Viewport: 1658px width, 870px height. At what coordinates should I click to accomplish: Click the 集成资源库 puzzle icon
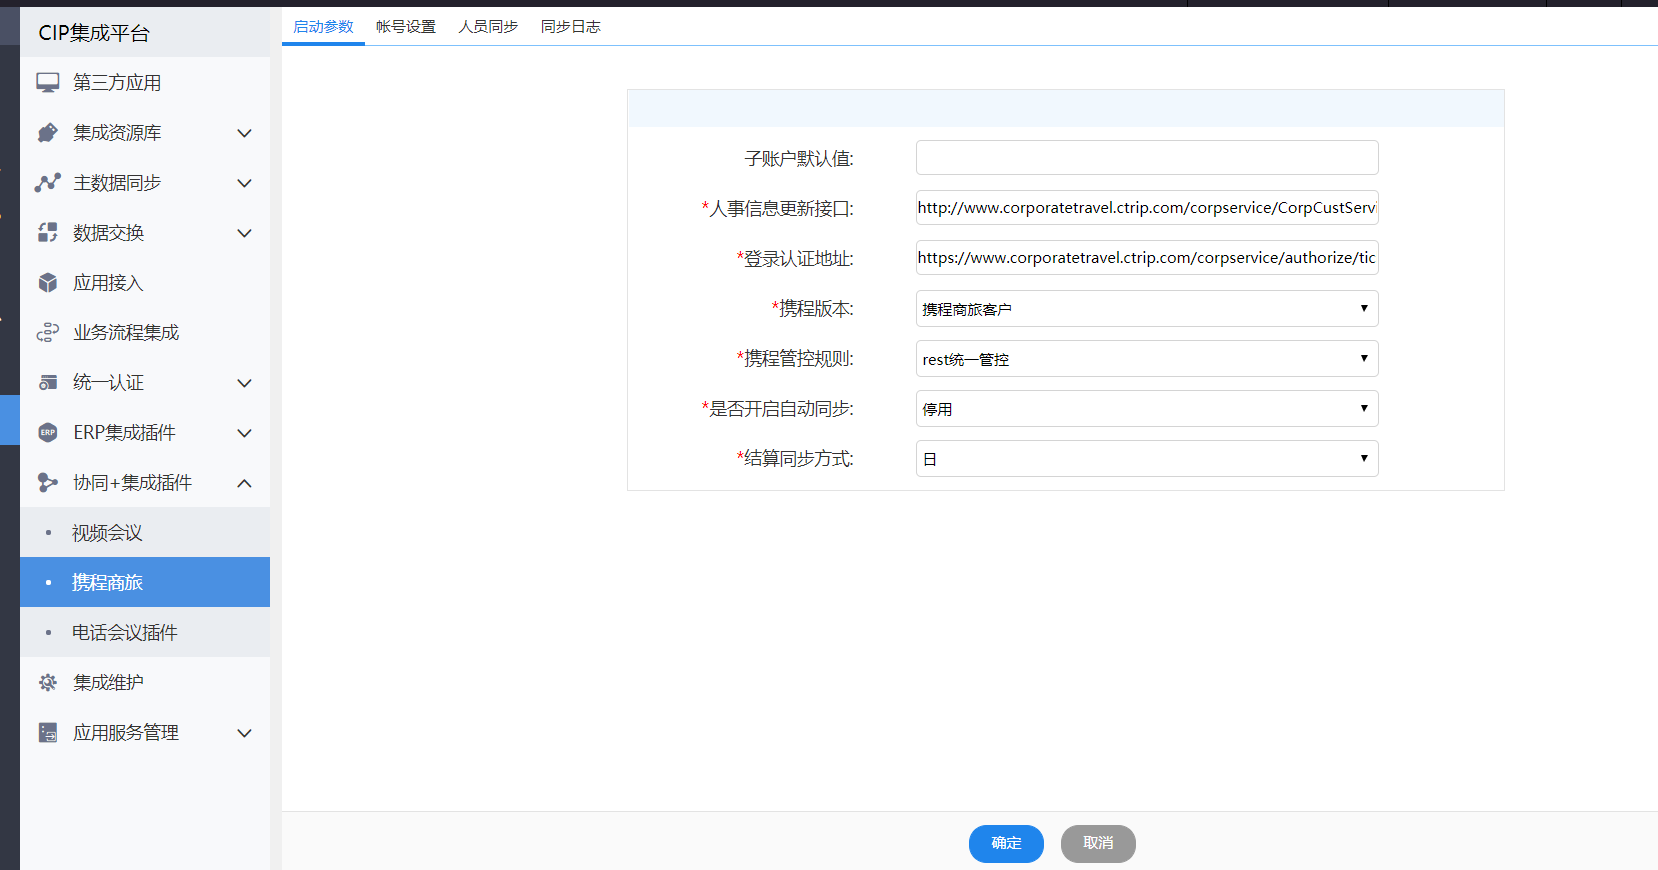pyautogui.click(x=47, y=133)
